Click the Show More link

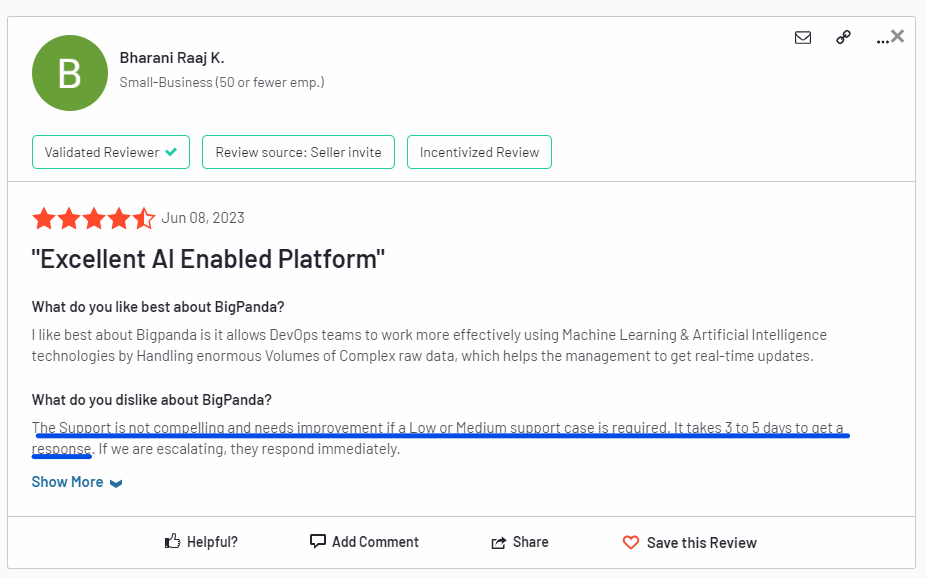click(67, 482)
